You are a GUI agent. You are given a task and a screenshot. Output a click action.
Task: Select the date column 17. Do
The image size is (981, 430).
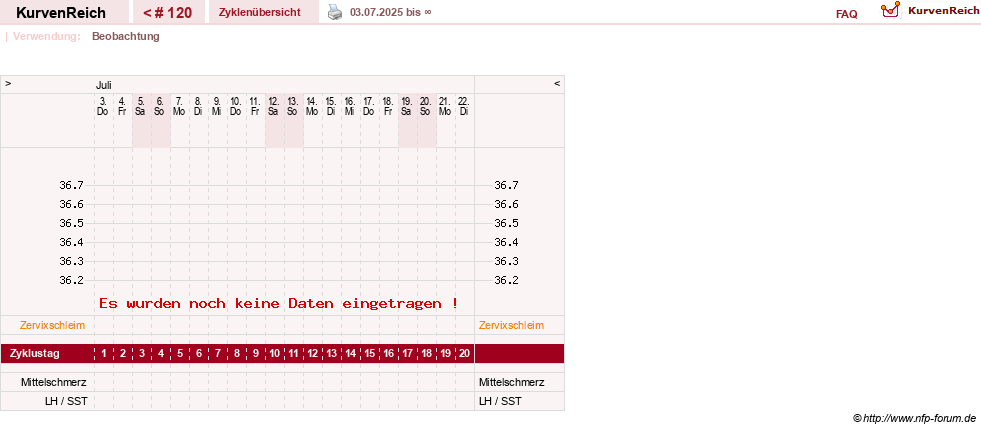click(x=369, y=106)
